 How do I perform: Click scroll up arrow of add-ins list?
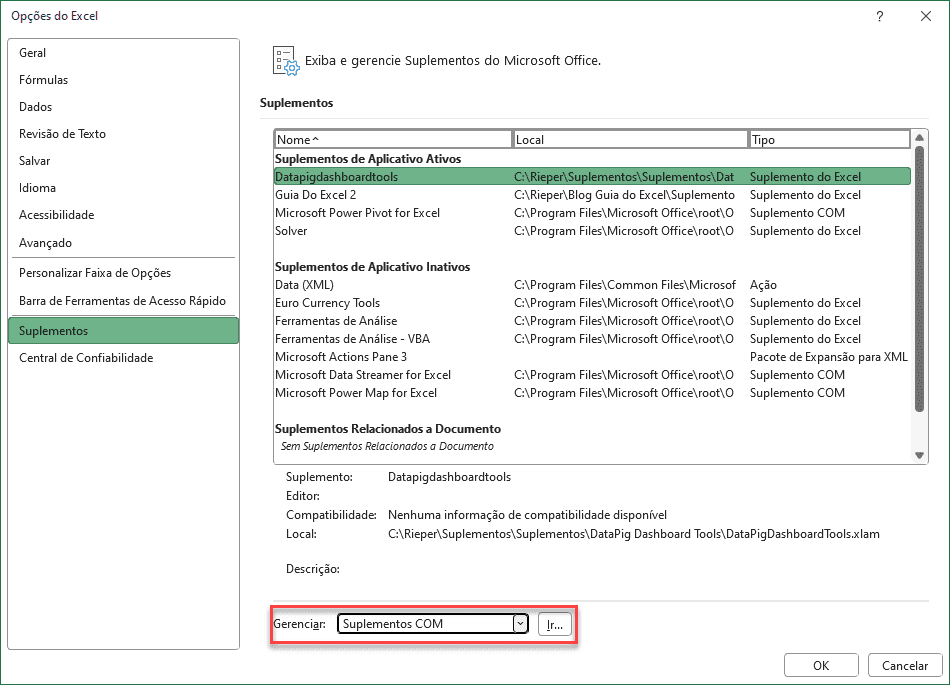click(919, 138)
